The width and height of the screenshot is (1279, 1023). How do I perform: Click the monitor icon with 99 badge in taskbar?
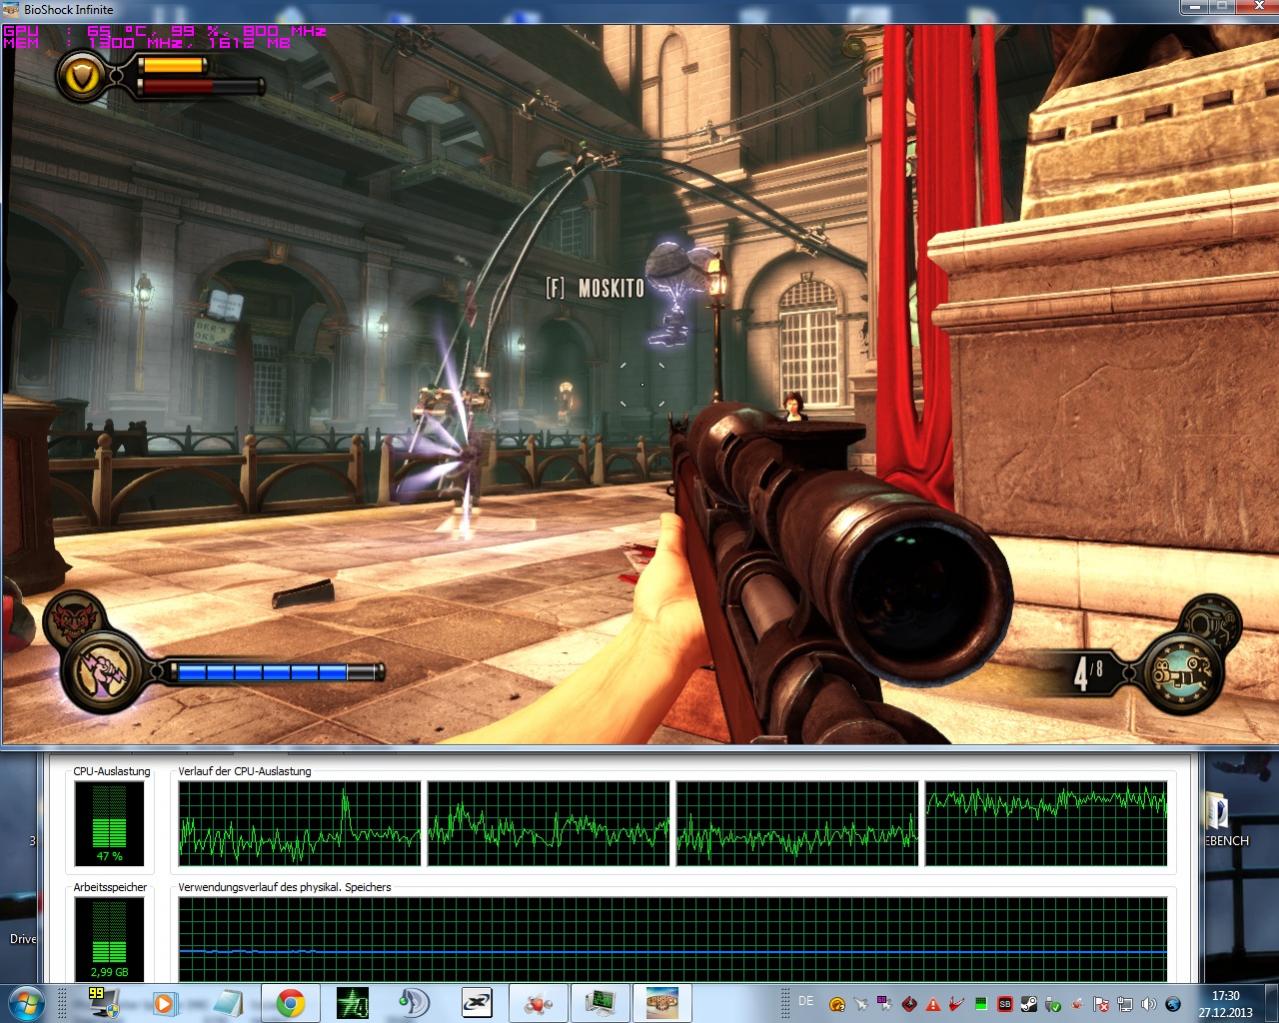tap(103, 1002)
